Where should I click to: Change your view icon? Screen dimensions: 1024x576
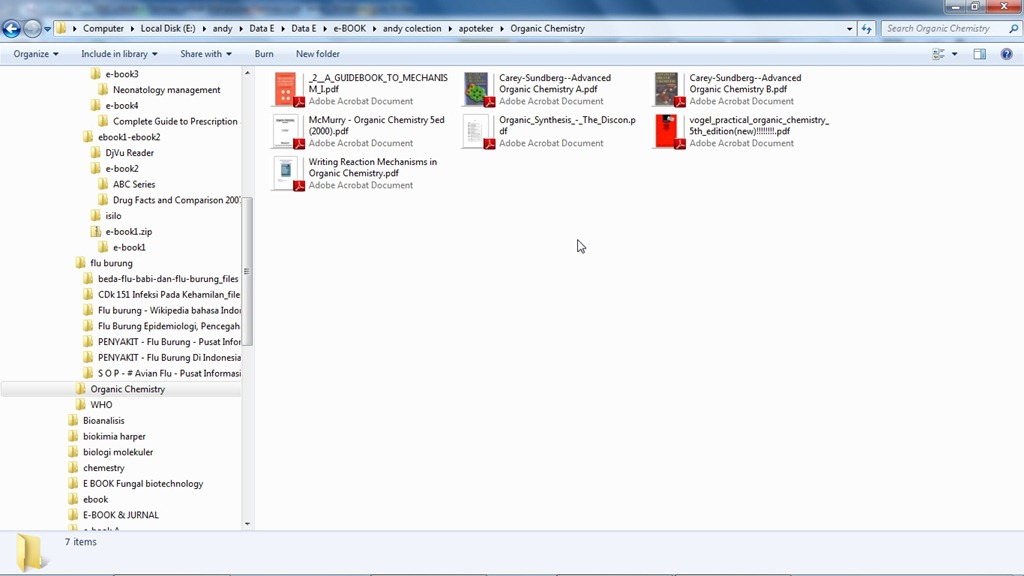pos(938,54)
